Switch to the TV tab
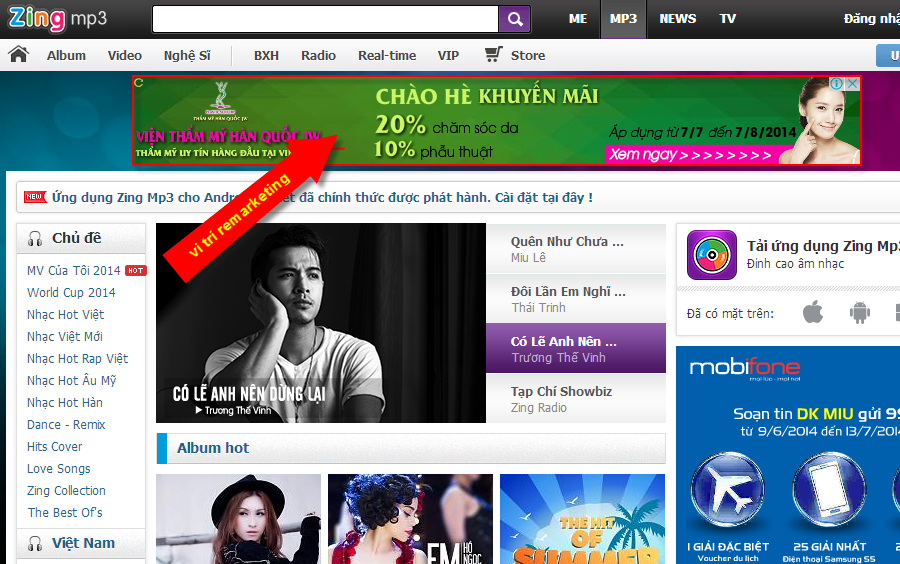Viewport: 900px width, 564px height. point(728,19)
